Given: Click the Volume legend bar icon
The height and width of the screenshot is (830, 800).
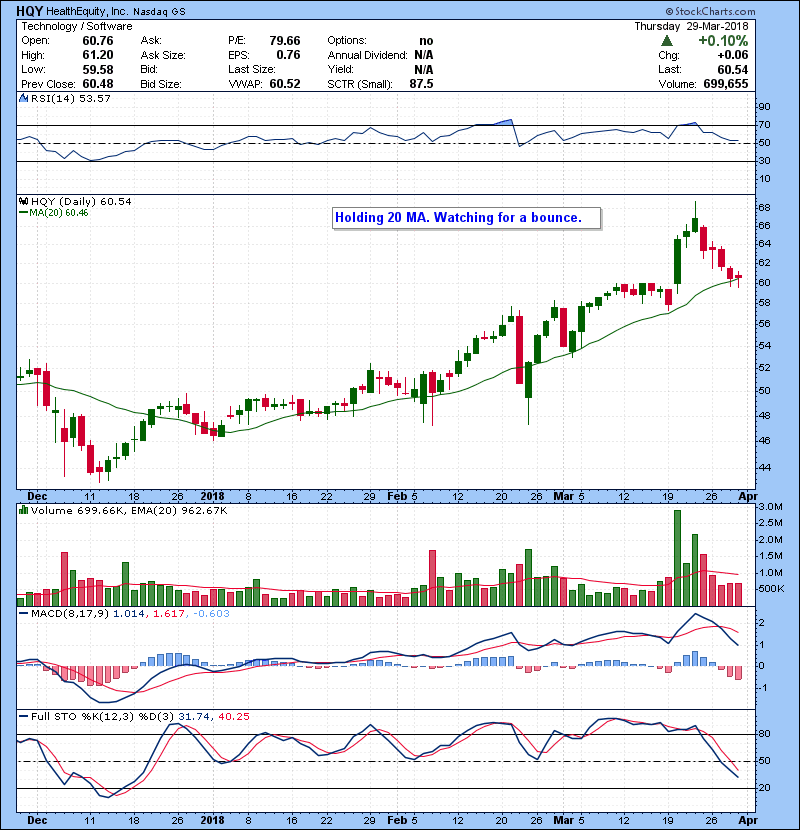Looking at the screenshot, I should tap(22, 511).
